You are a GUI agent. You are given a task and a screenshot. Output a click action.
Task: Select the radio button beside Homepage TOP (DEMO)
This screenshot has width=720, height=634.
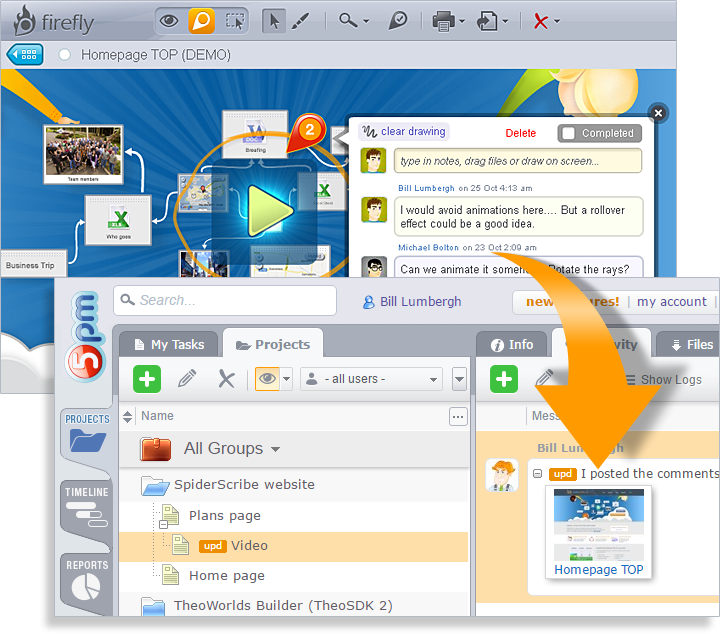pyautogui.click(x=65, y=55)
